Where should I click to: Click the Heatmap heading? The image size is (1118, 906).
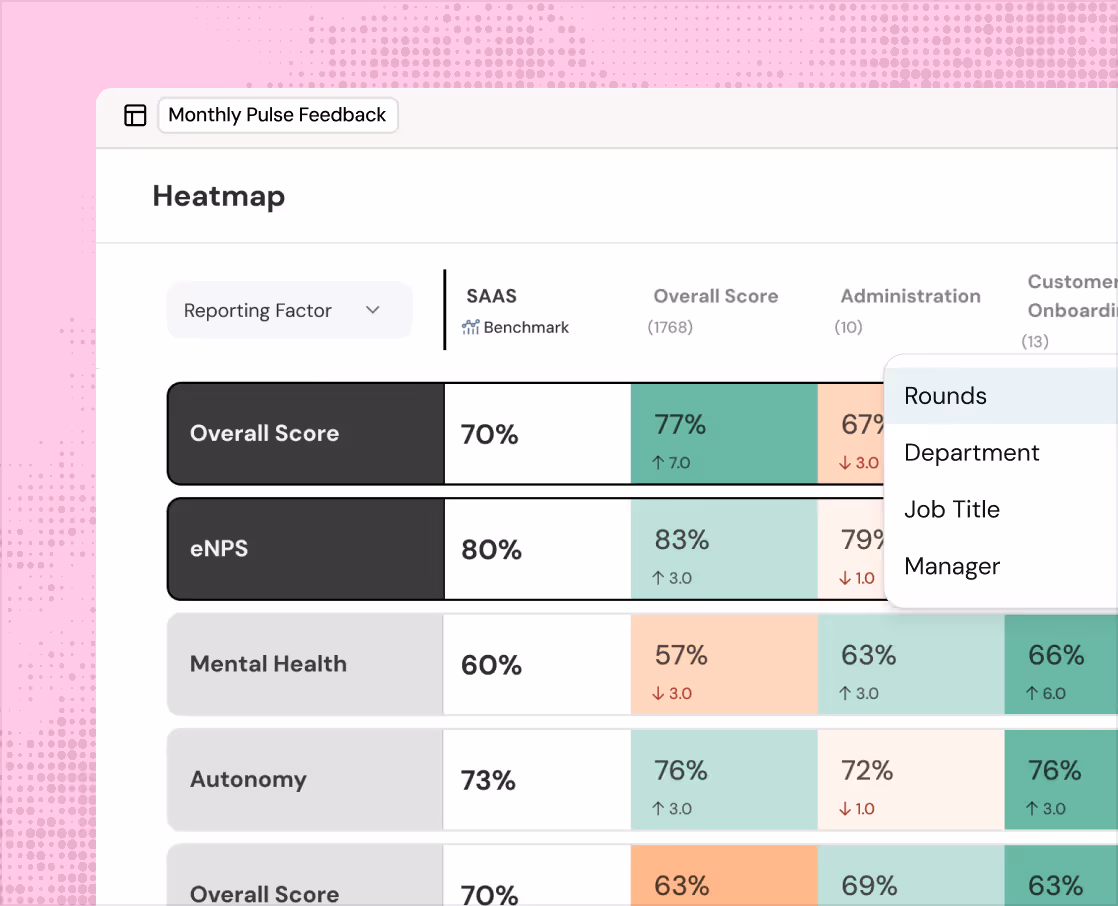click(219, 197)
